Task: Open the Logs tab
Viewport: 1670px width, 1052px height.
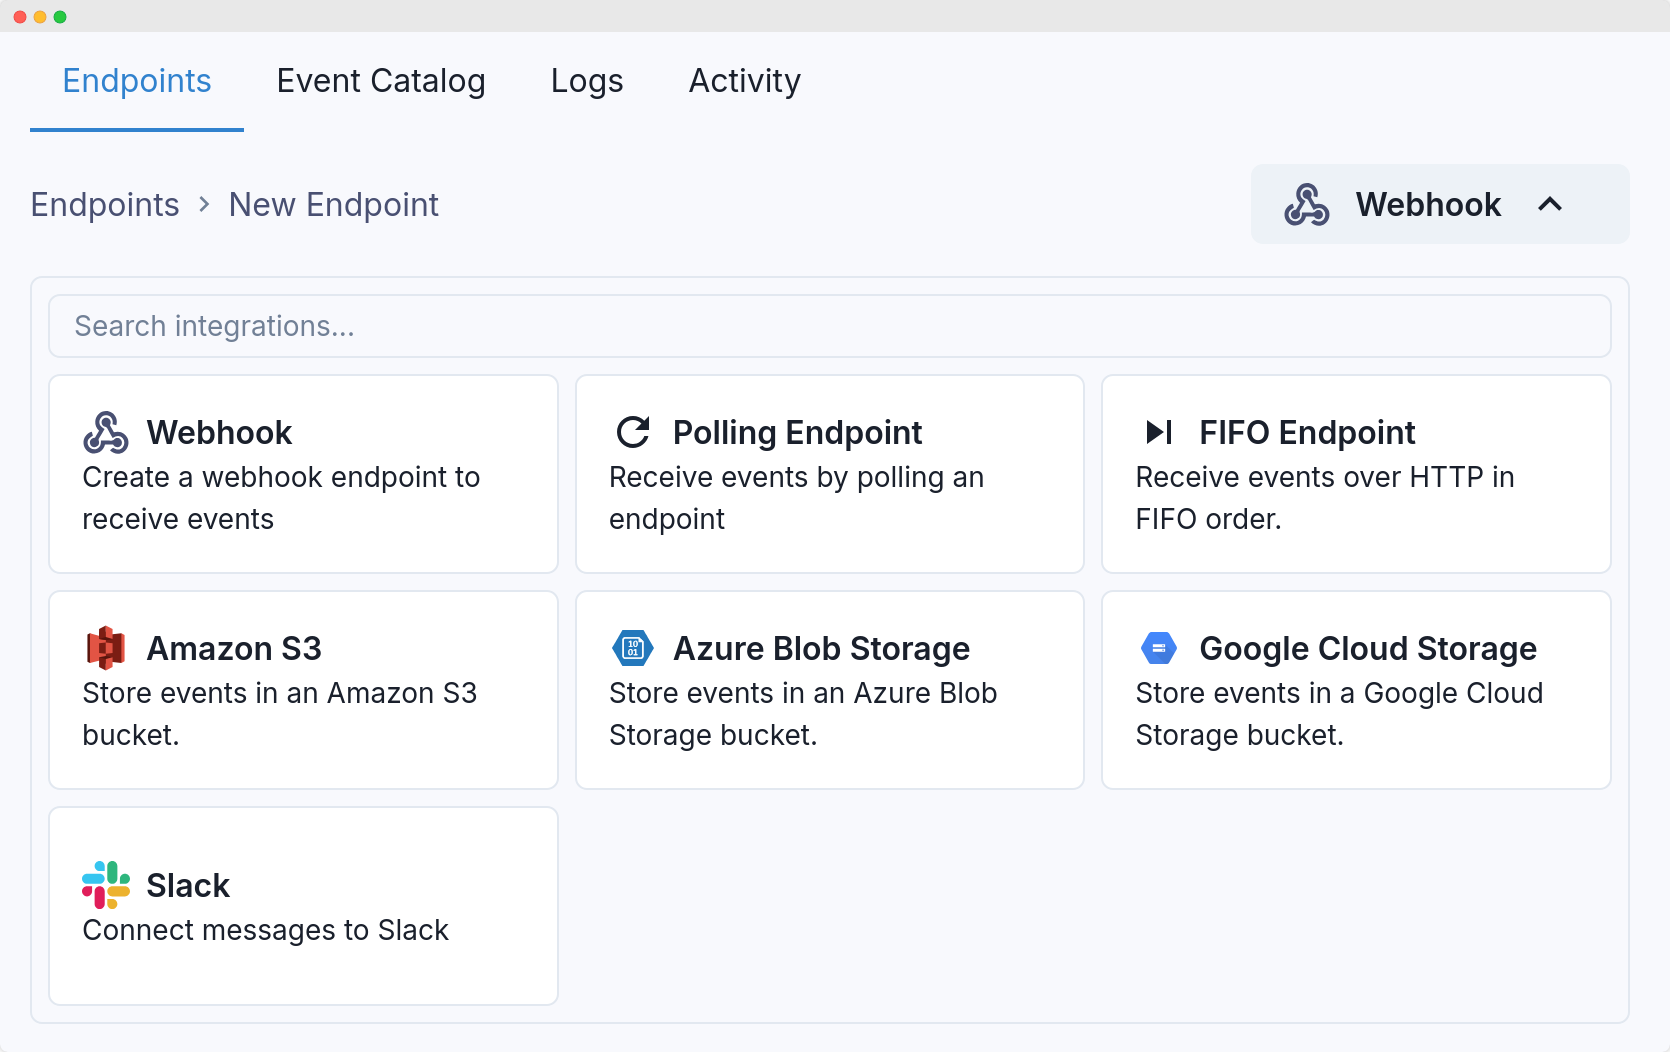Action: 587,81
